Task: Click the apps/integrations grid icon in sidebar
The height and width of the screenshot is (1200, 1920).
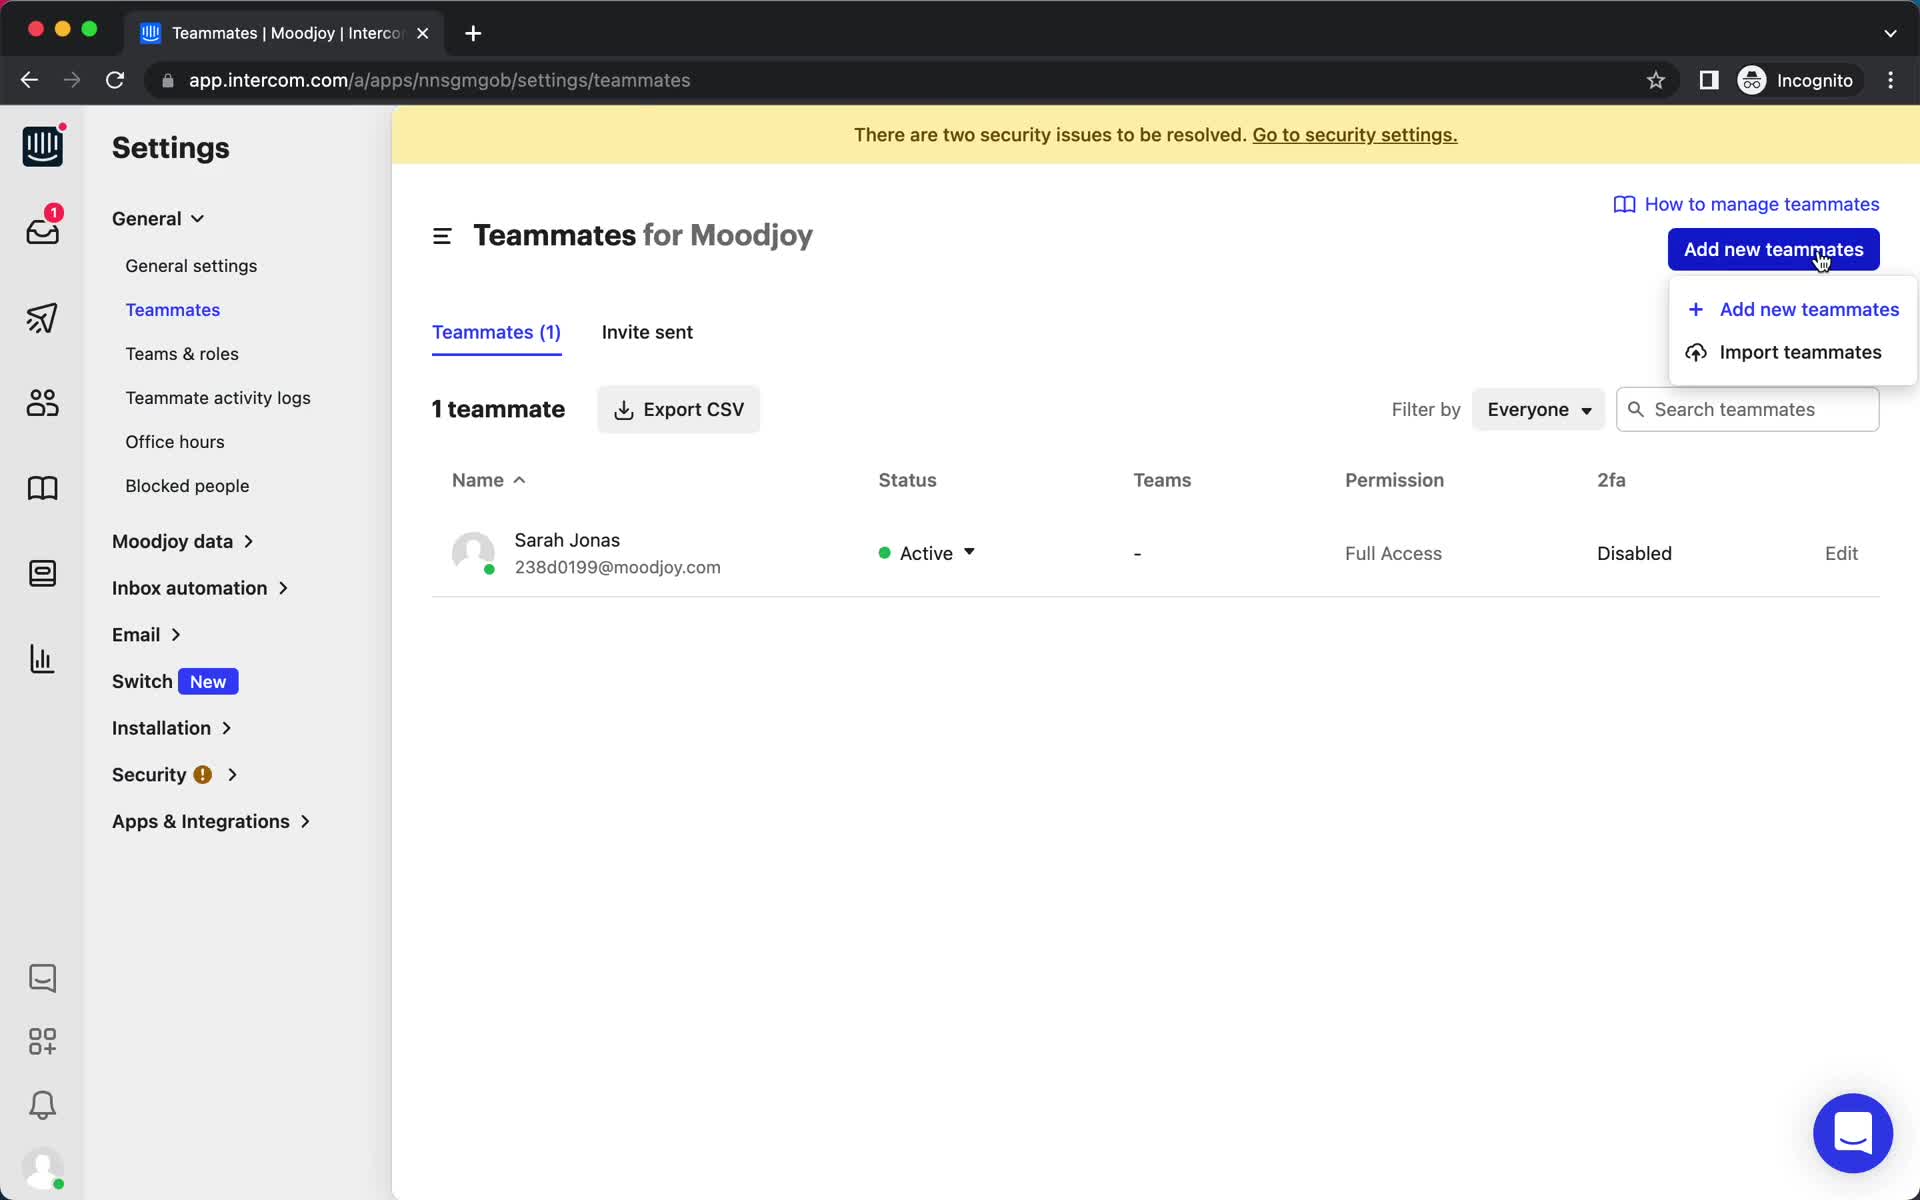Action: (x=43, y=1041)
